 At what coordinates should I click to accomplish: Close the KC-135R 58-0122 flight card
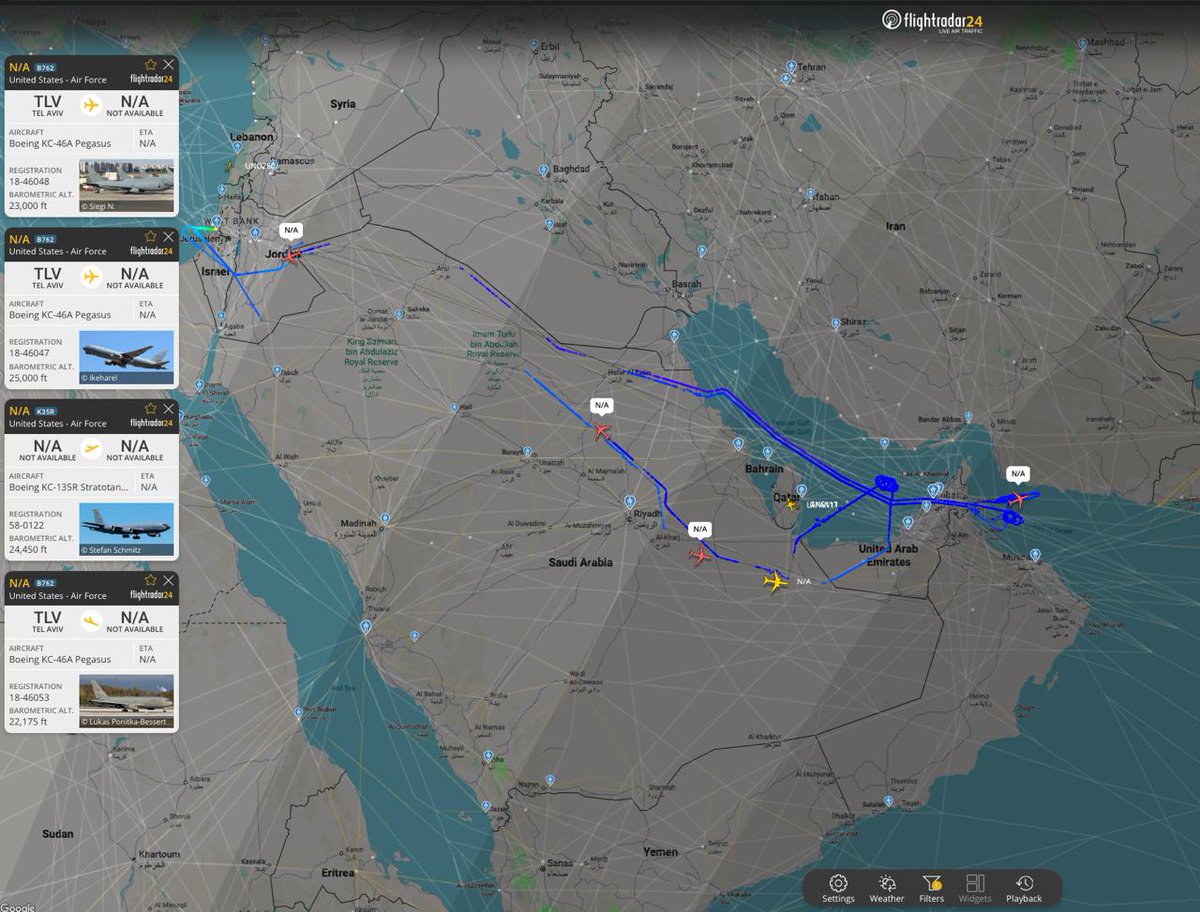tap(168, 409)
